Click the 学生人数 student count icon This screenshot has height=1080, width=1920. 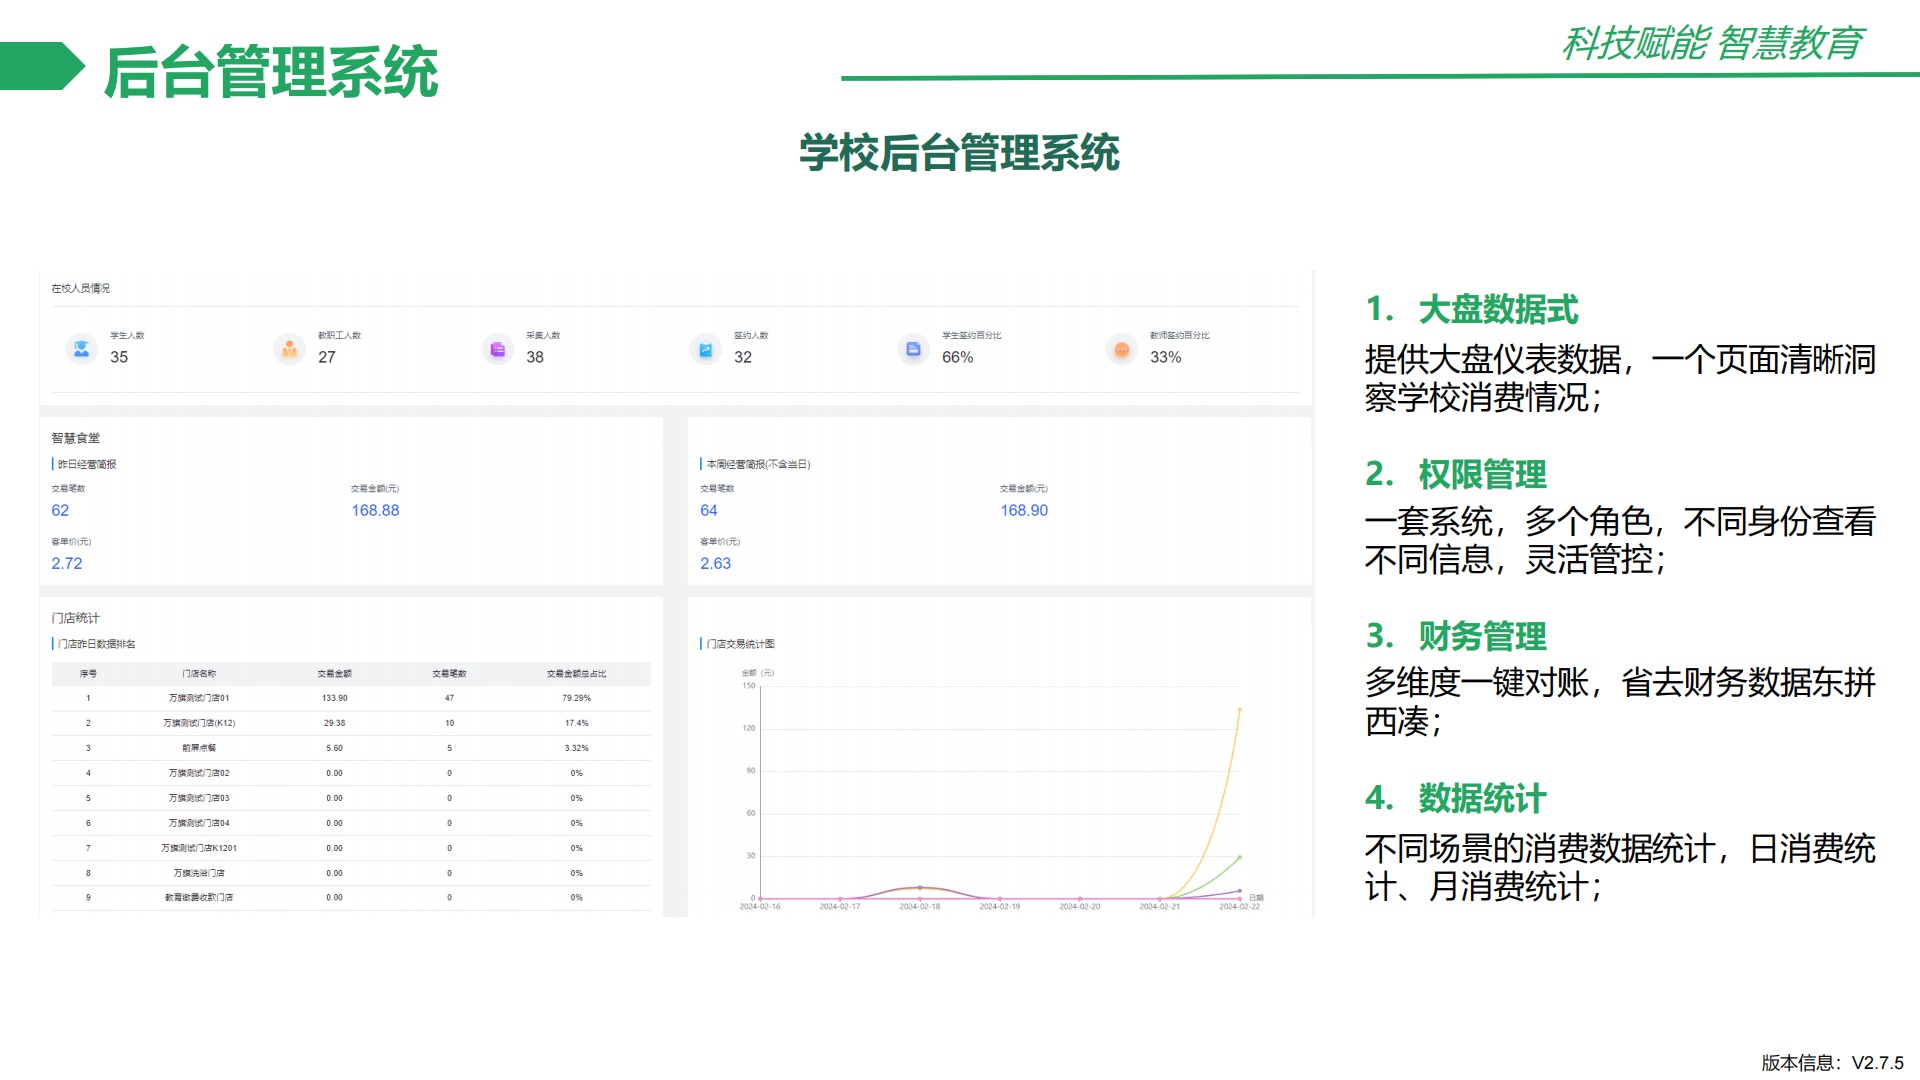coord(81,349)
